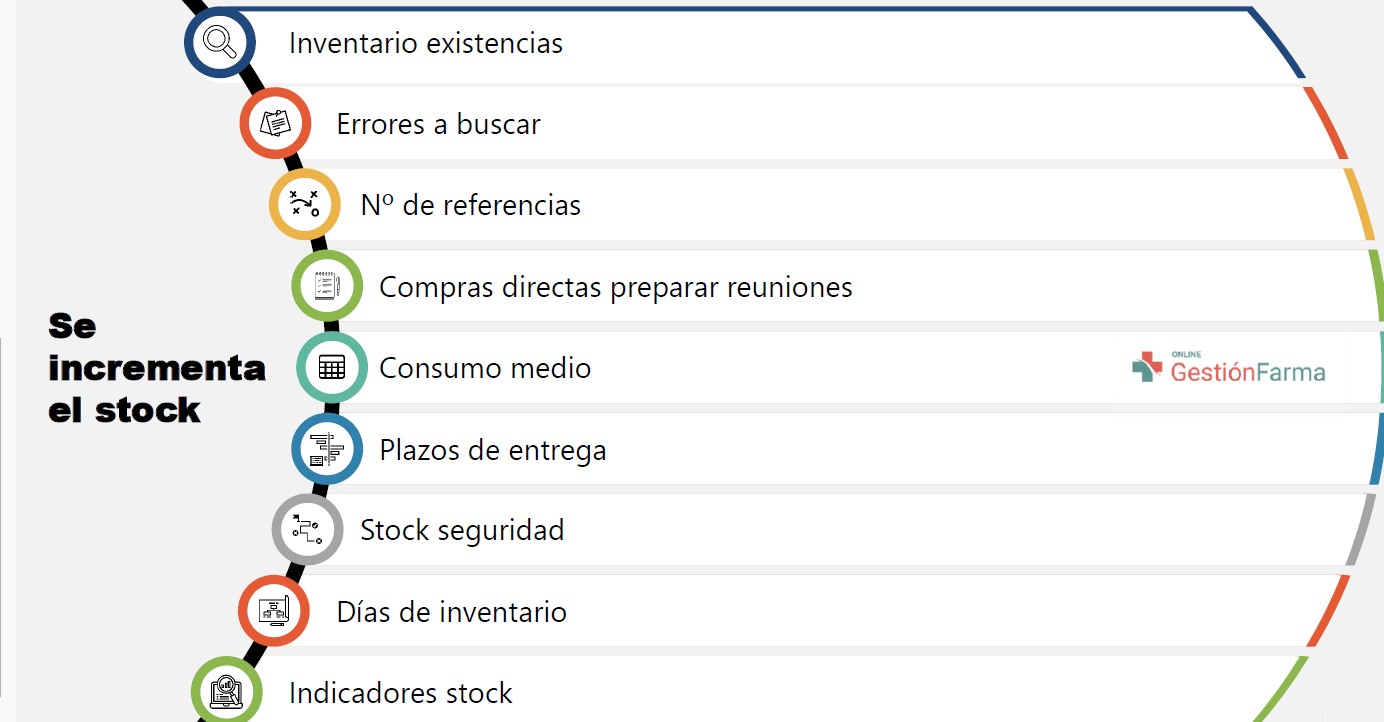Image resolution: width=1384 pixels, height=722 pixels.
Task: Click the Se incrementa el stock heading
Action: pyautogui.click(x=157, y=368)
